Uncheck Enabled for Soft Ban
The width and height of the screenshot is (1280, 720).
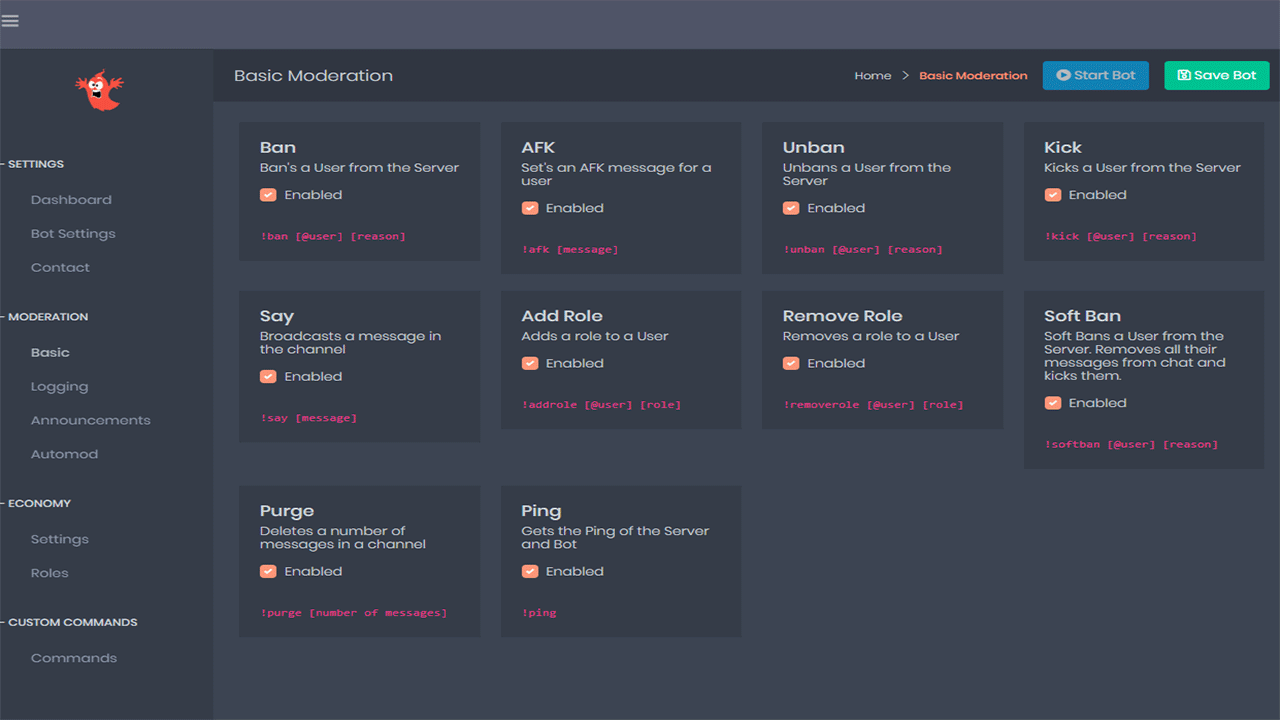point(1053,402)
